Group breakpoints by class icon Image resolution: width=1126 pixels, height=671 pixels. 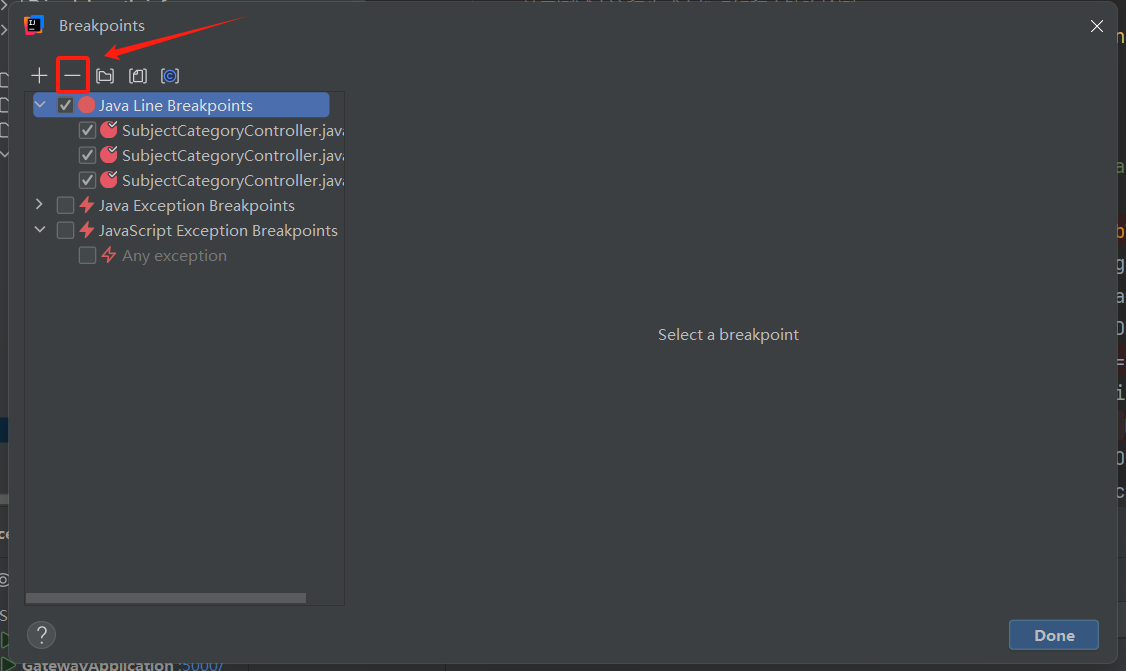170,75
